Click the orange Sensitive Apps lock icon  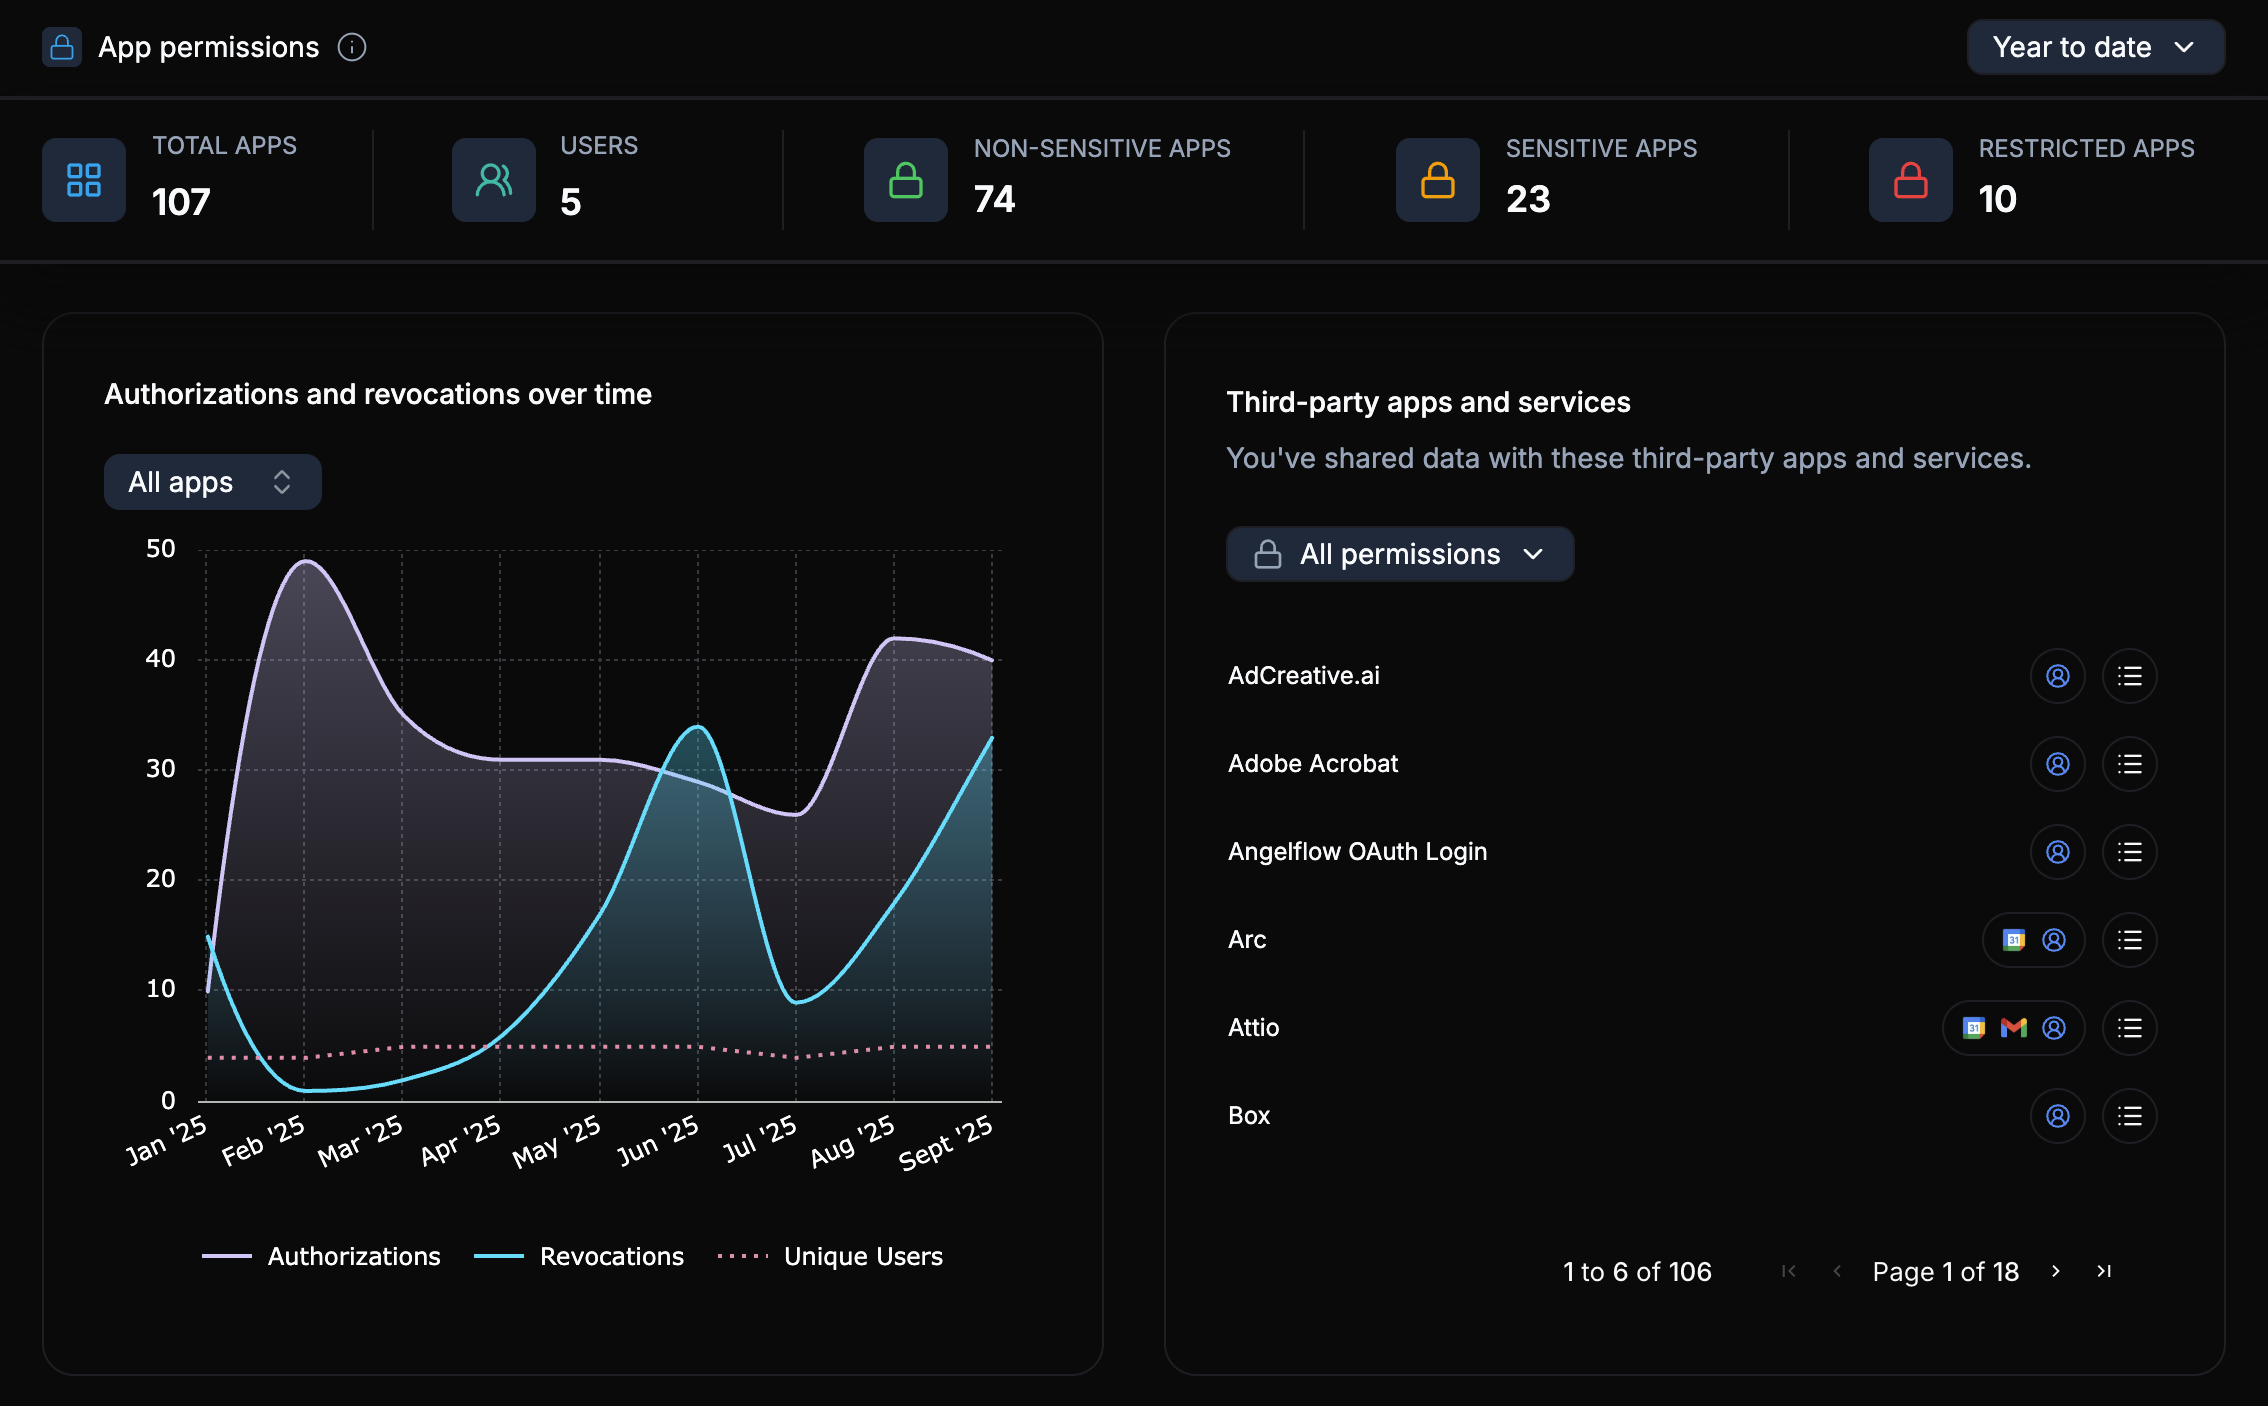[1437, 180]
